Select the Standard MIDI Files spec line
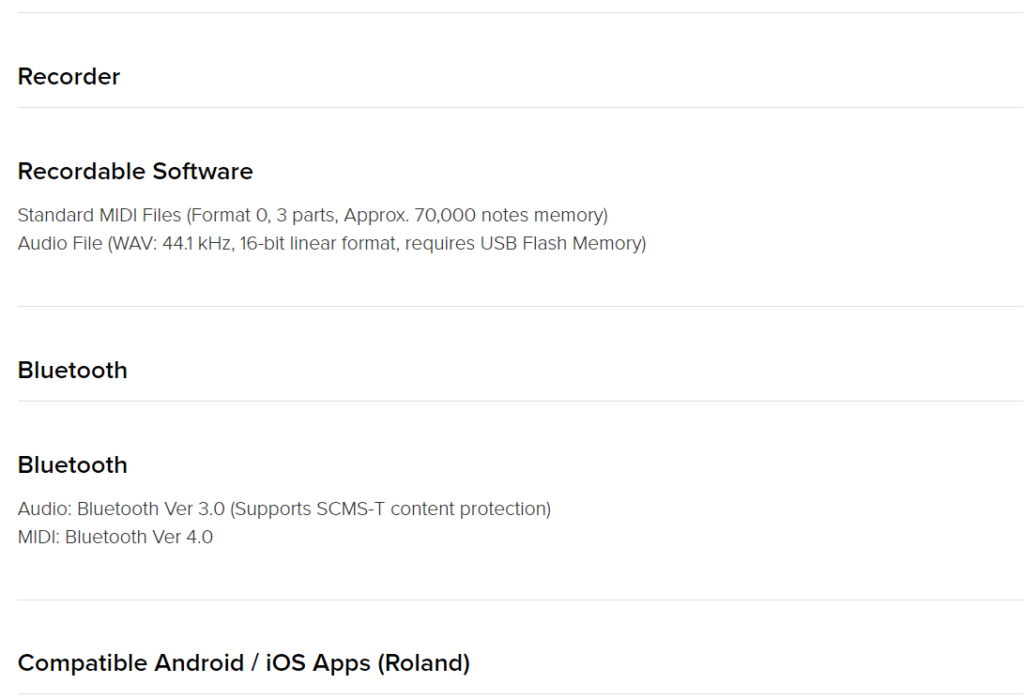The height and width of the screenshot is (699, 1024). coord(313,215)
